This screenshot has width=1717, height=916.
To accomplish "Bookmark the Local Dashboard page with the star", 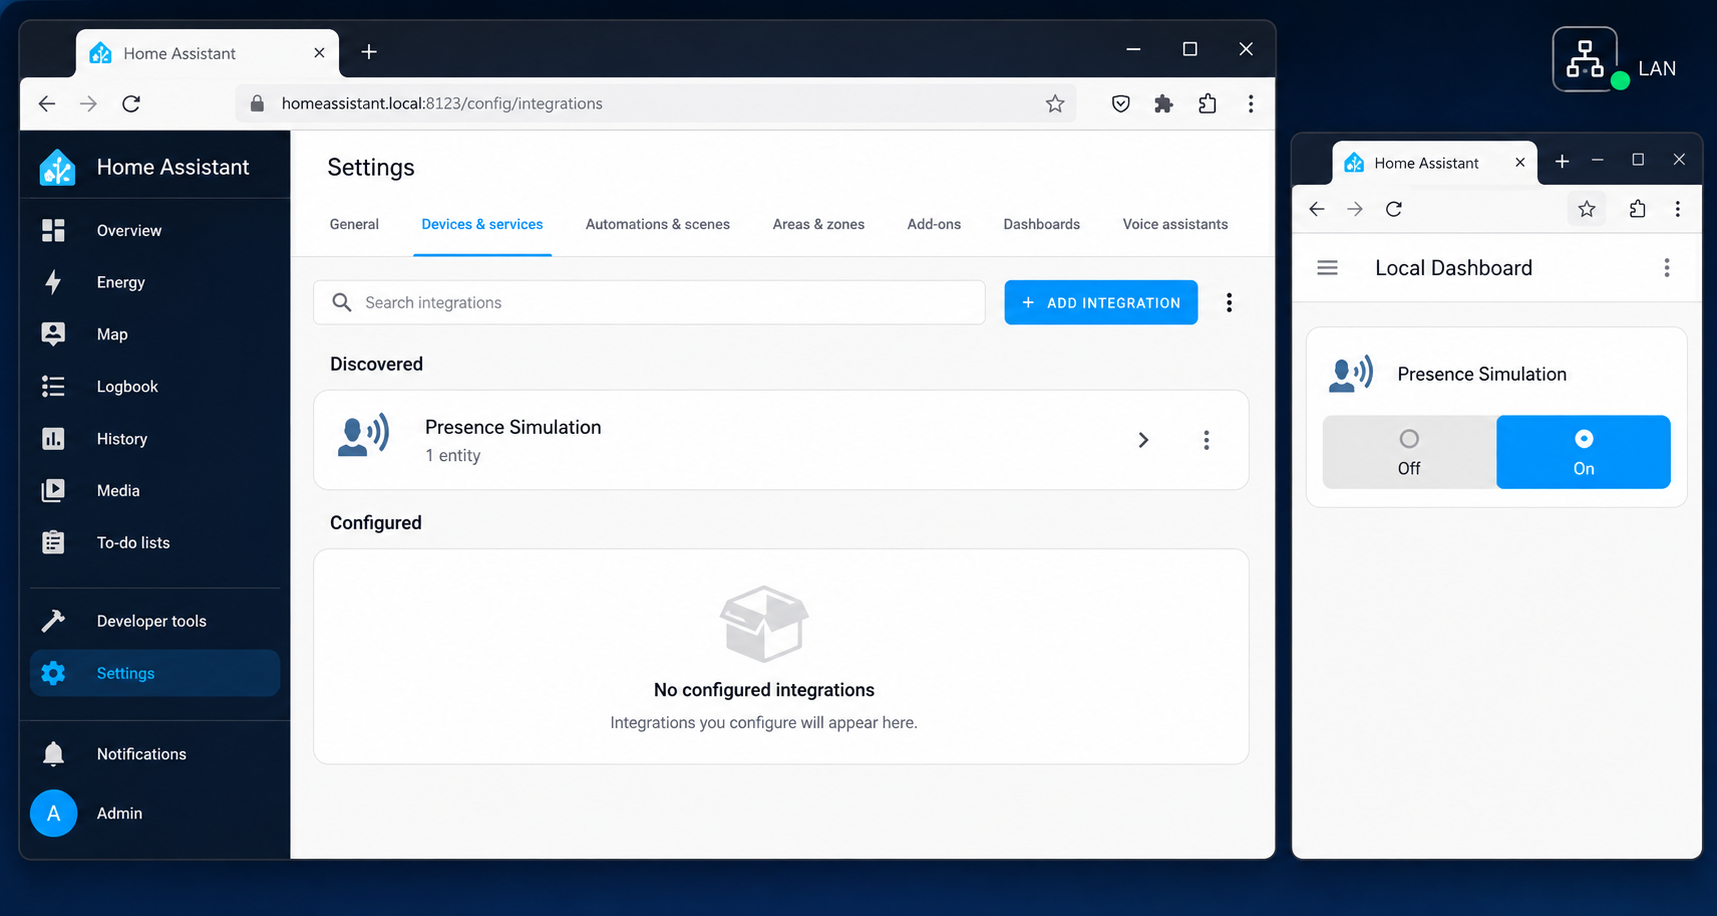I will [x=1587, y=209].
